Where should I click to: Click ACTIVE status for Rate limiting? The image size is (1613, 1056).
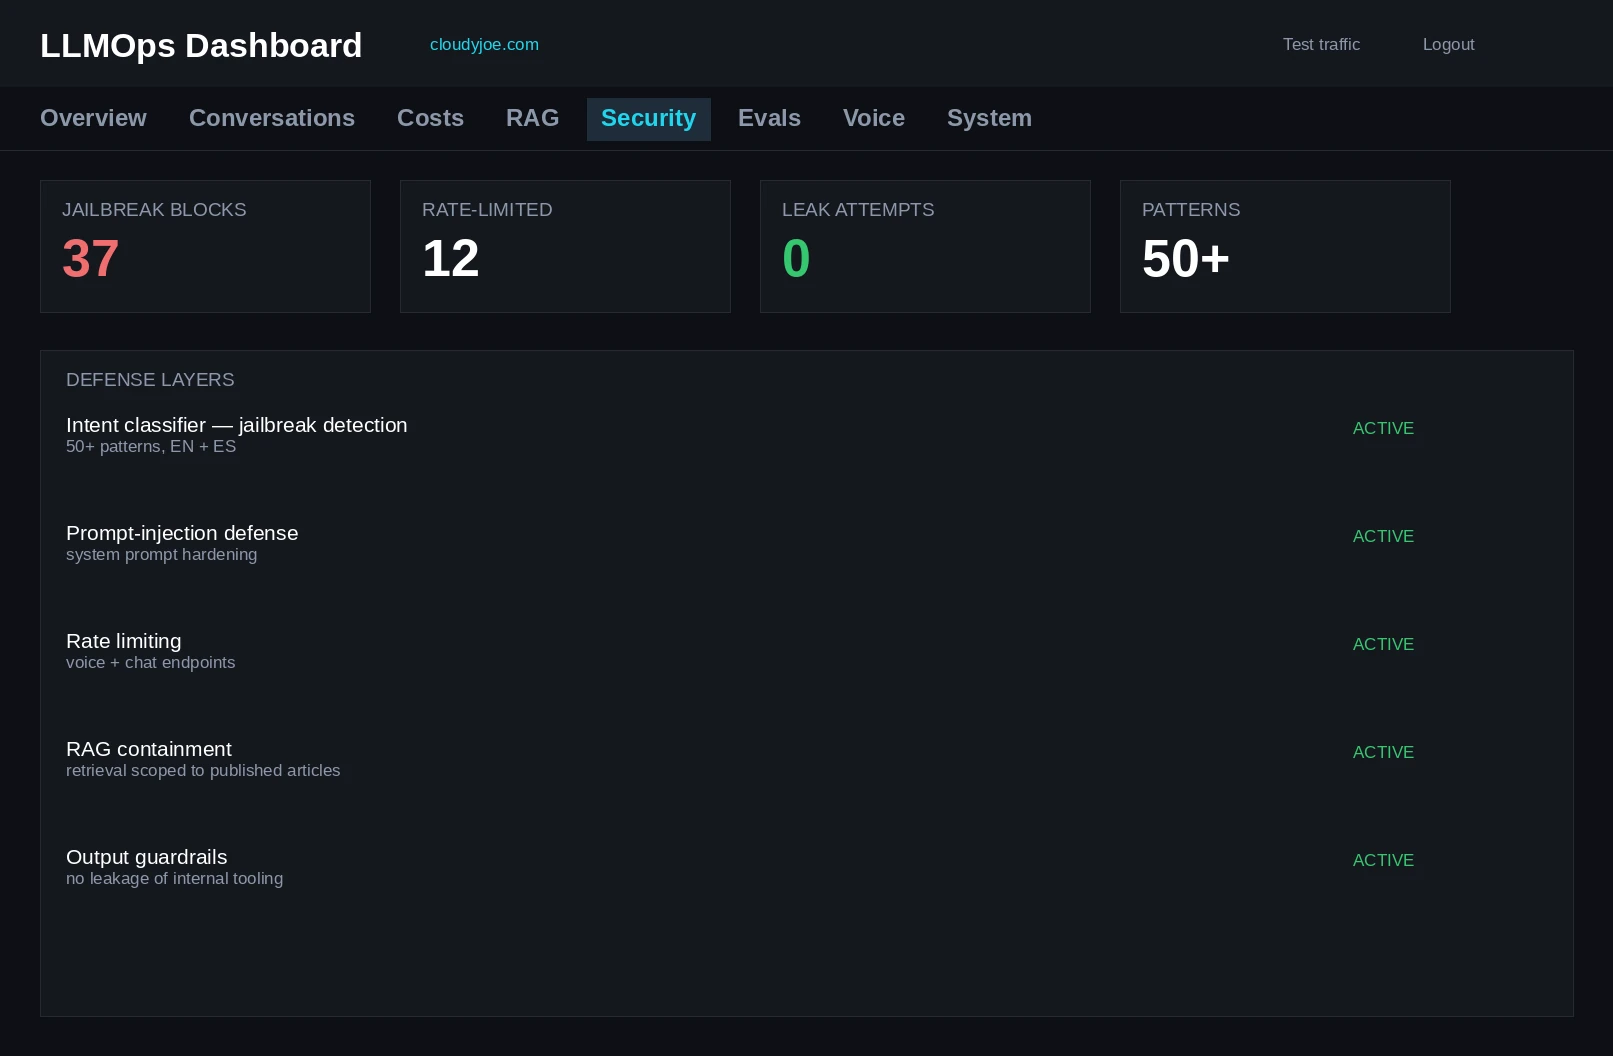tap(1383, 644)
